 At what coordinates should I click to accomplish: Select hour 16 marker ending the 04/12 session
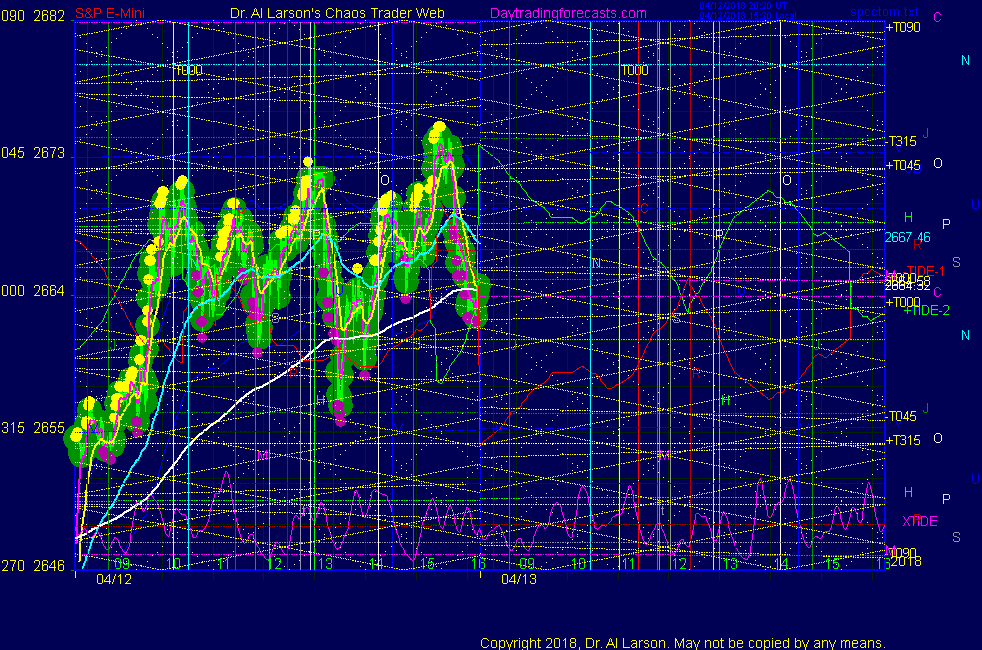[478, 564]
